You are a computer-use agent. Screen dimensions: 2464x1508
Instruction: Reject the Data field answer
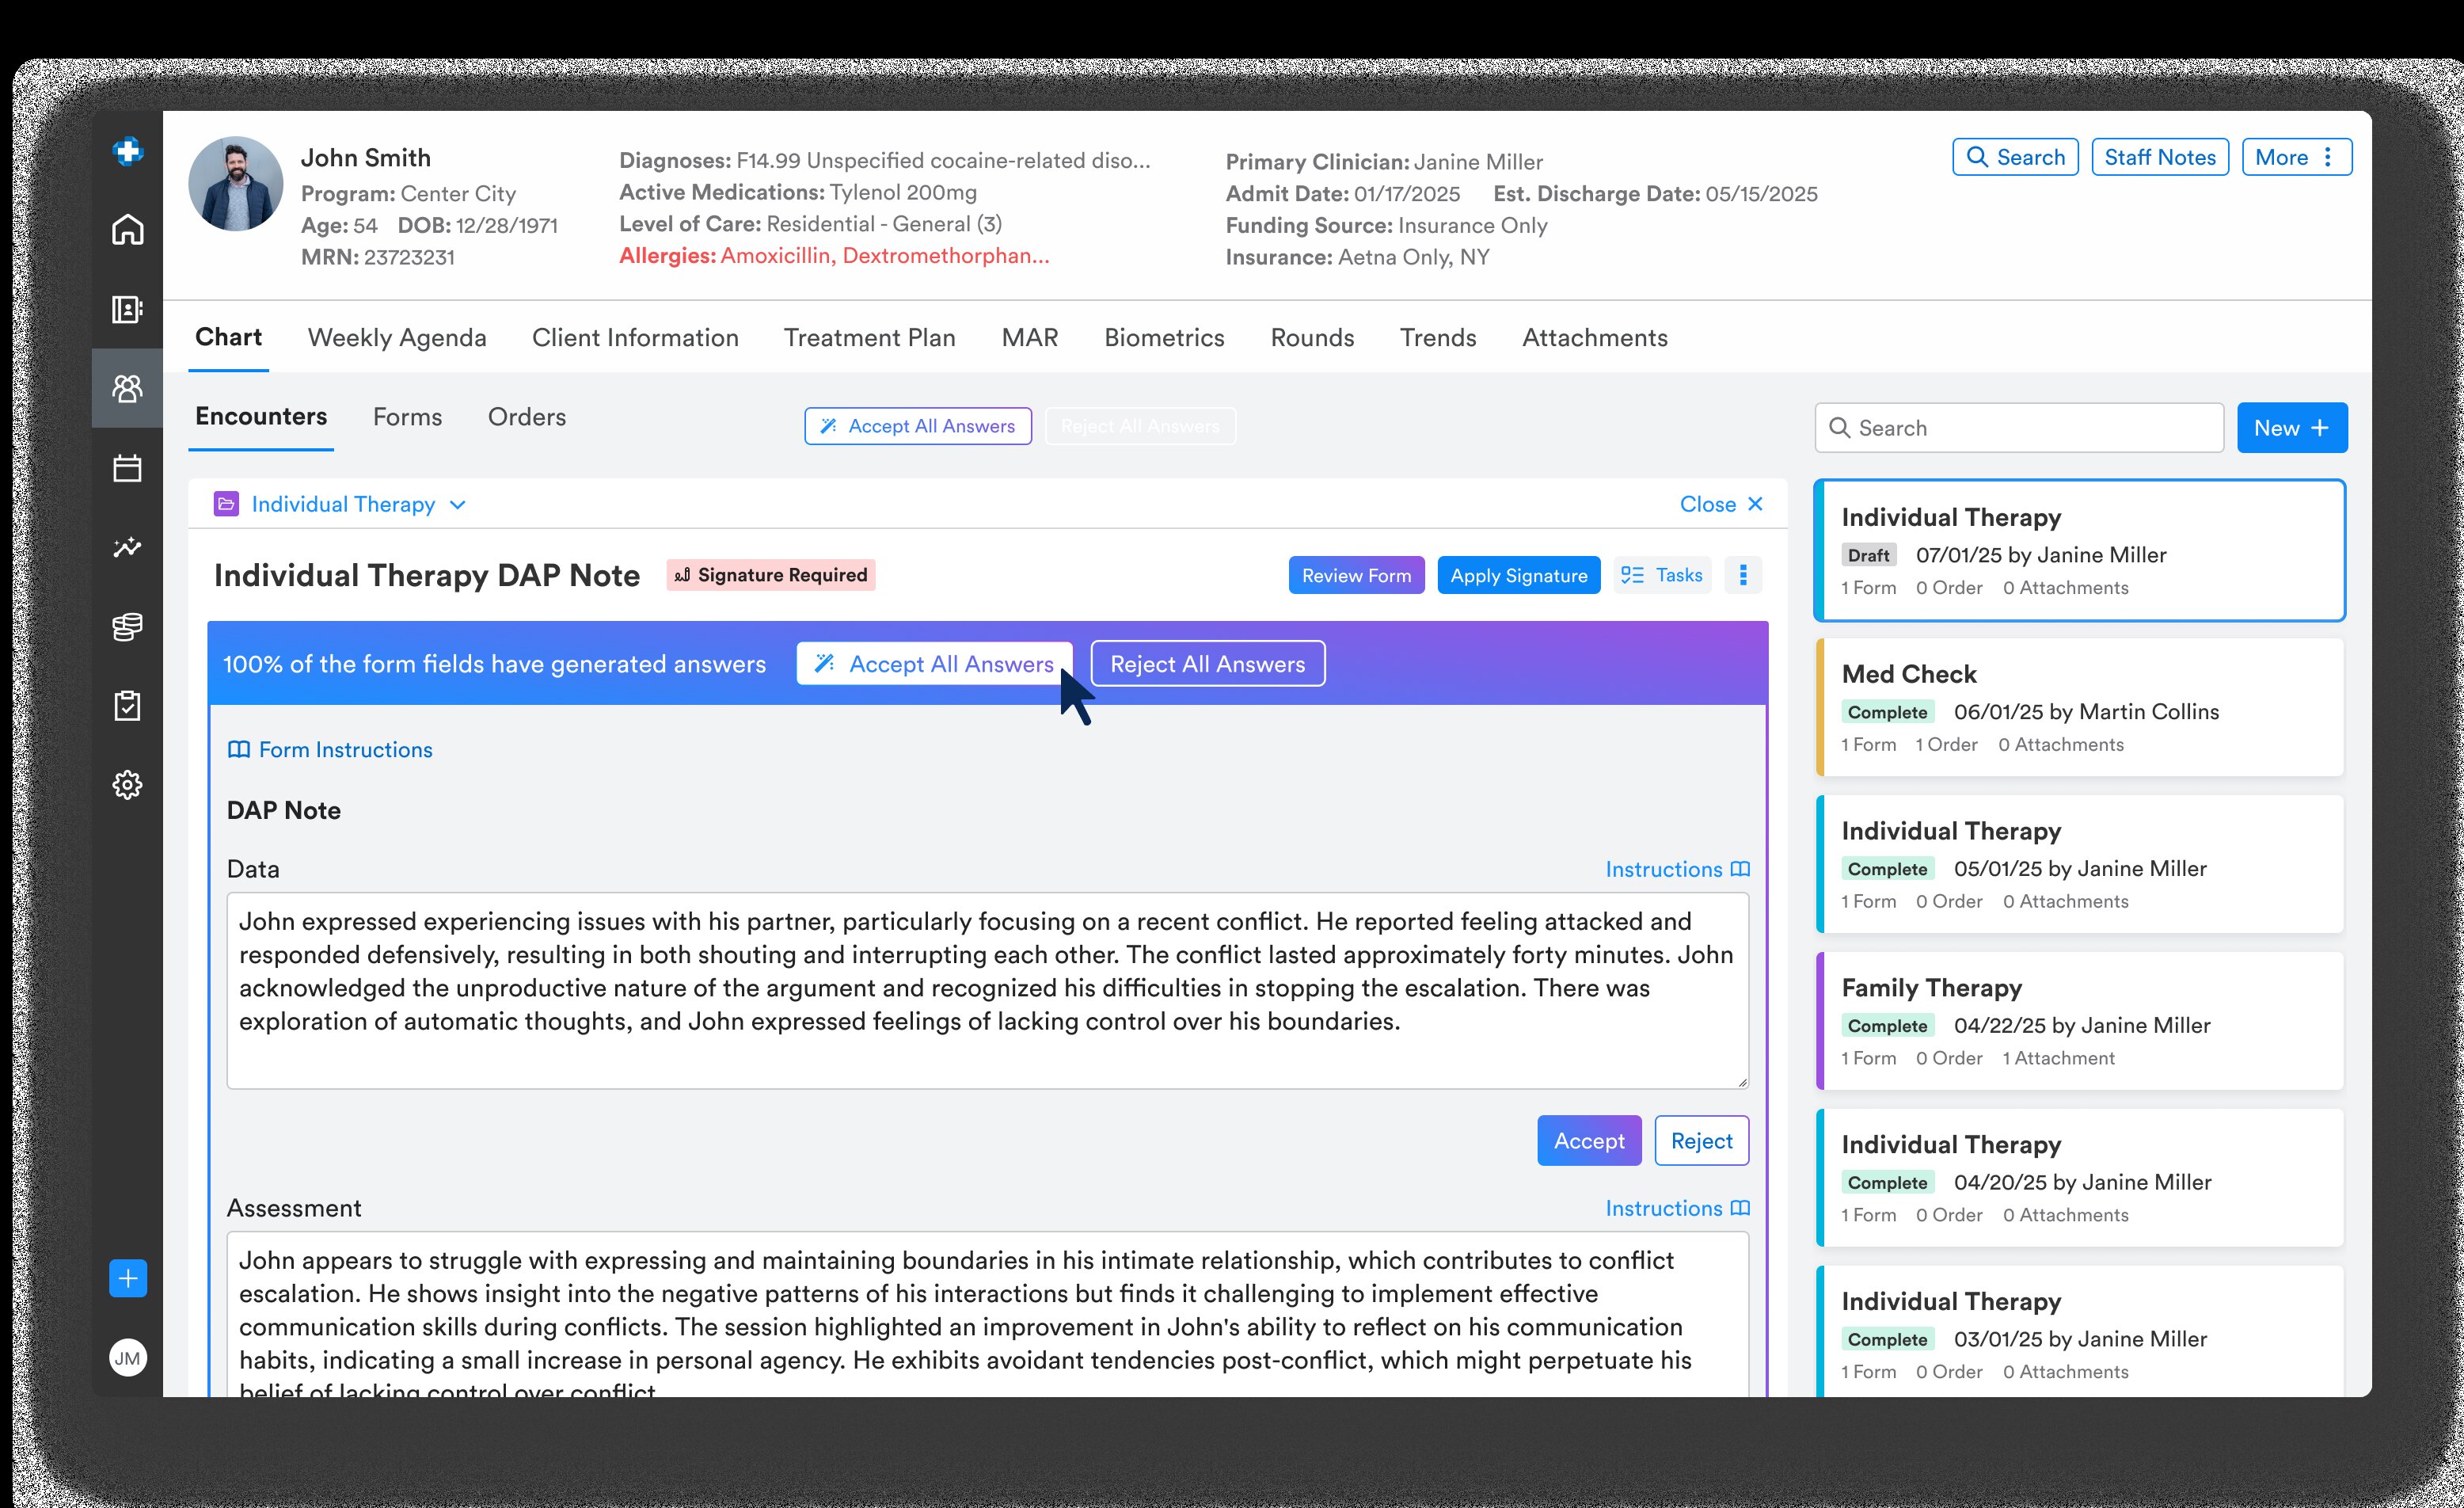(1701, 1141)
